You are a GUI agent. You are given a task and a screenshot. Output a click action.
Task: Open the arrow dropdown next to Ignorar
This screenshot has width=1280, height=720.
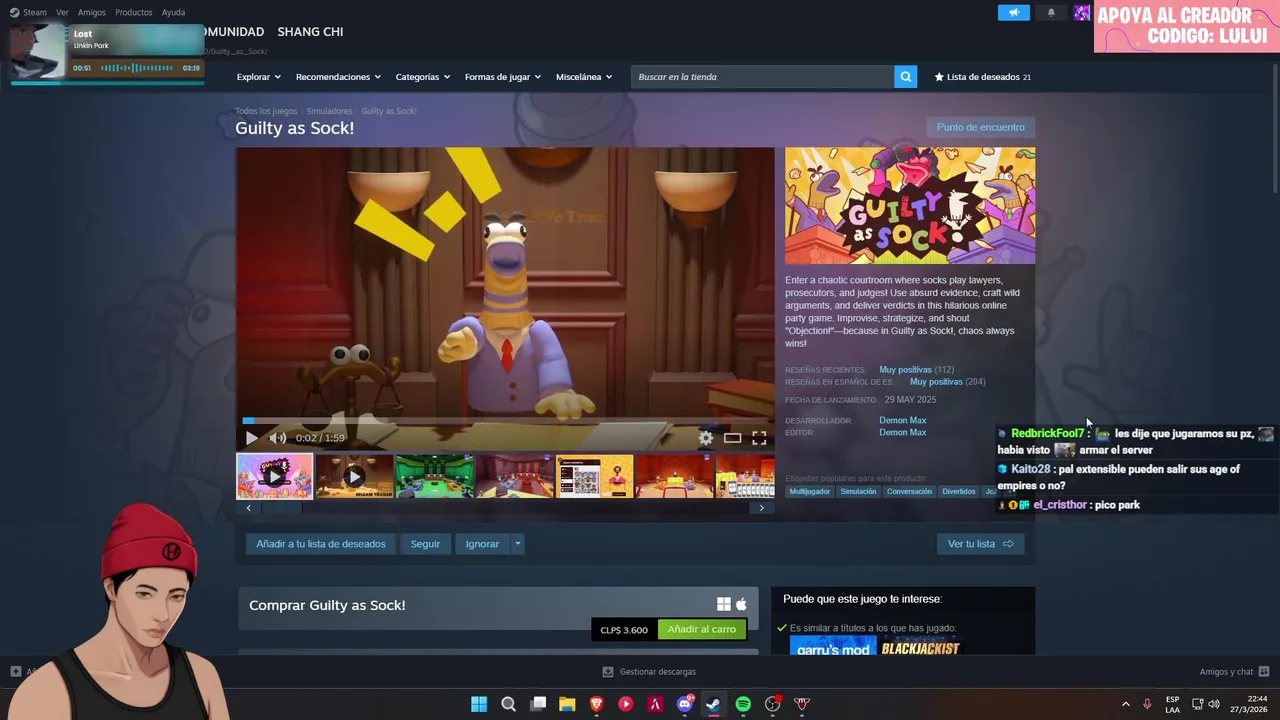click(517, 544)
